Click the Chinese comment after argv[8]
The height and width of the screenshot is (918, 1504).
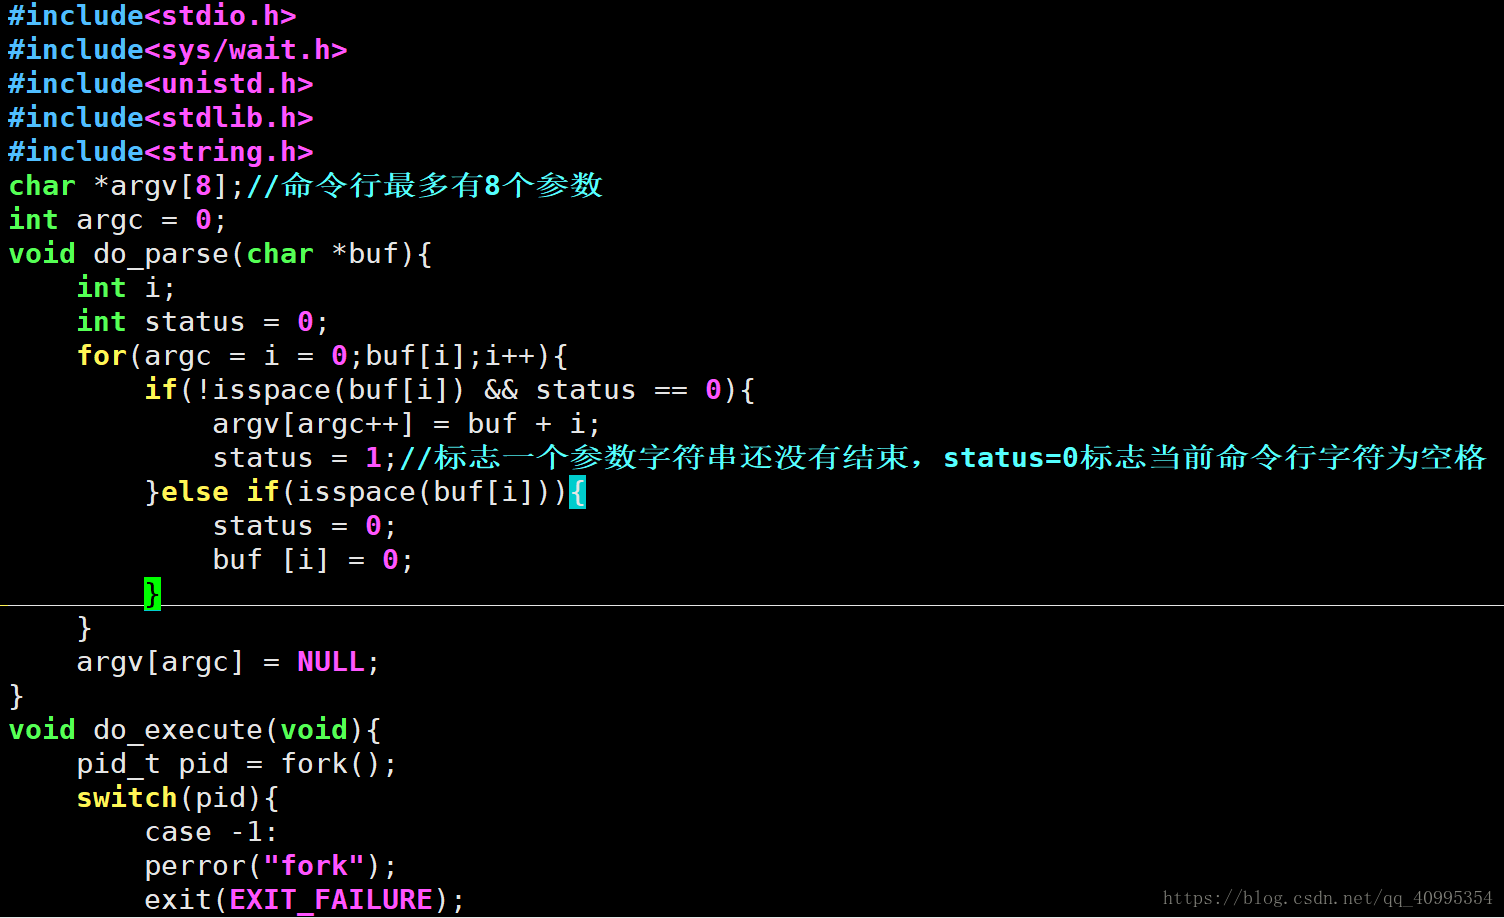pyautogui.click(x=424, y=186)
